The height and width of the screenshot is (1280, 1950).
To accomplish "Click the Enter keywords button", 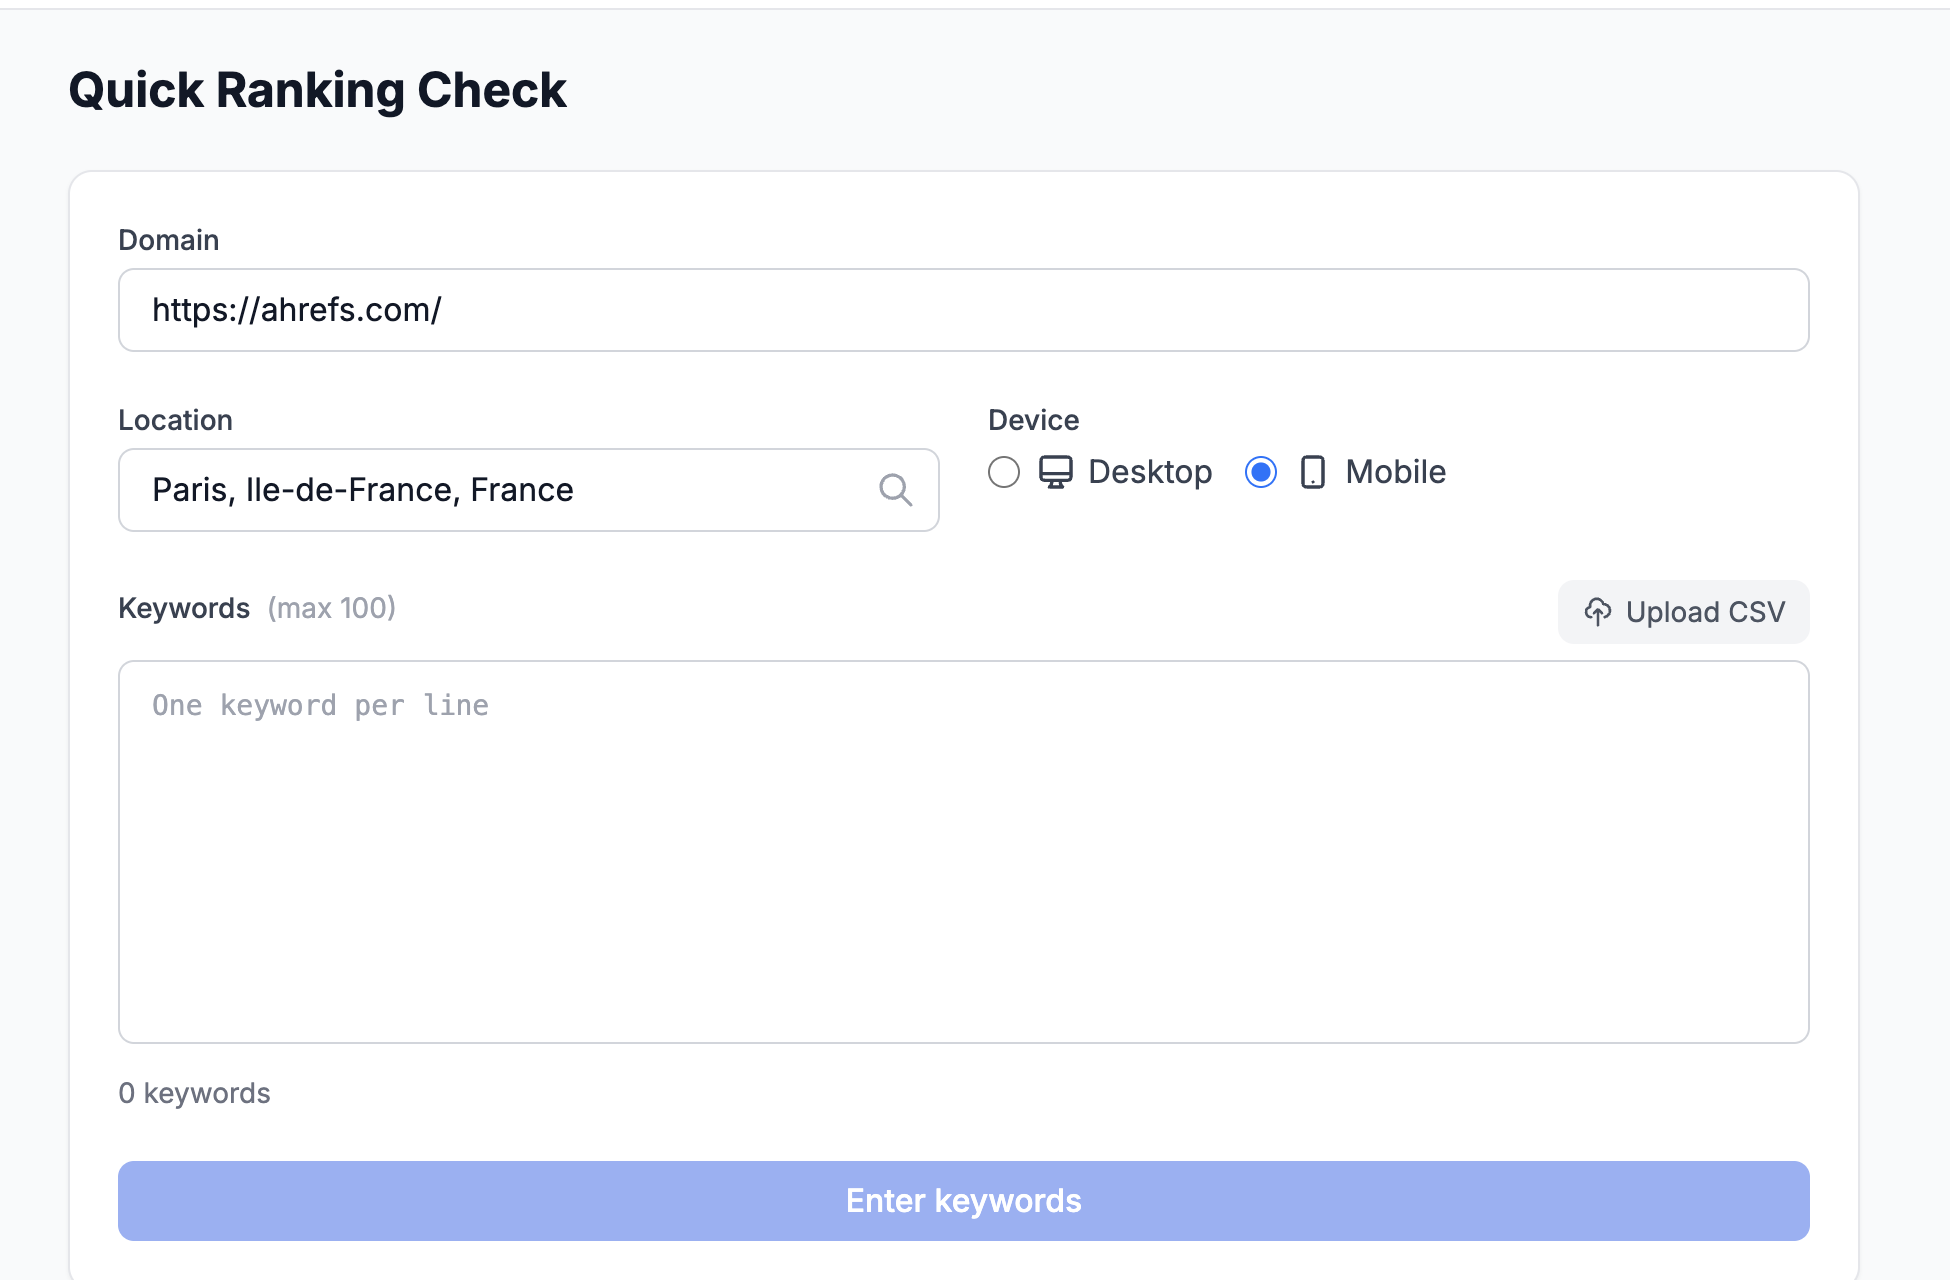I will pos(963,1200).
